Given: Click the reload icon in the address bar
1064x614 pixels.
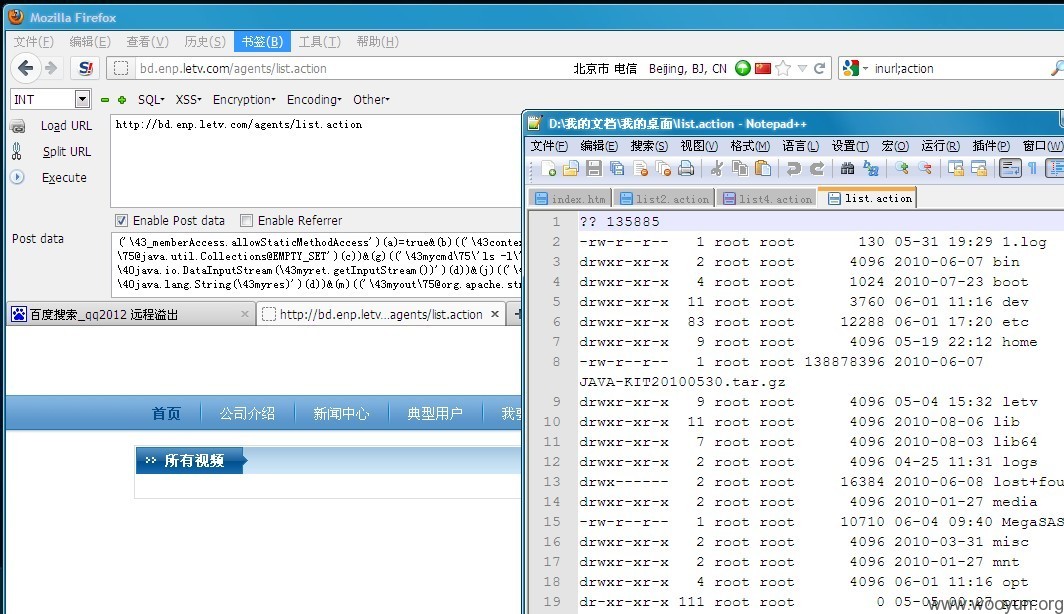Looking at the screenshot, I should point(819,69).
